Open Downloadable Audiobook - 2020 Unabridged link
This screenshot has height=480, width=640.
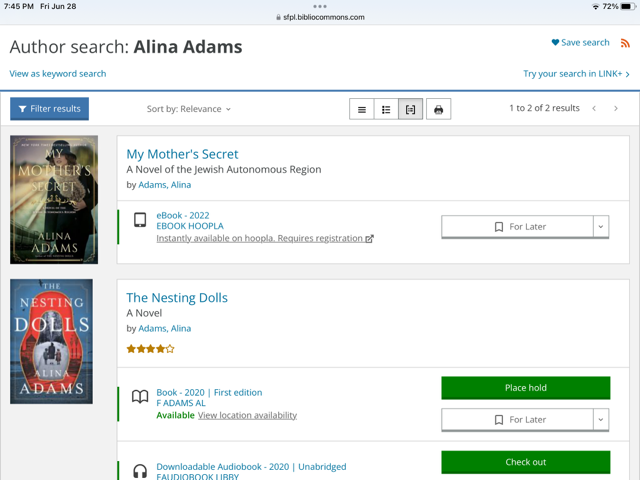click(251, 467)
